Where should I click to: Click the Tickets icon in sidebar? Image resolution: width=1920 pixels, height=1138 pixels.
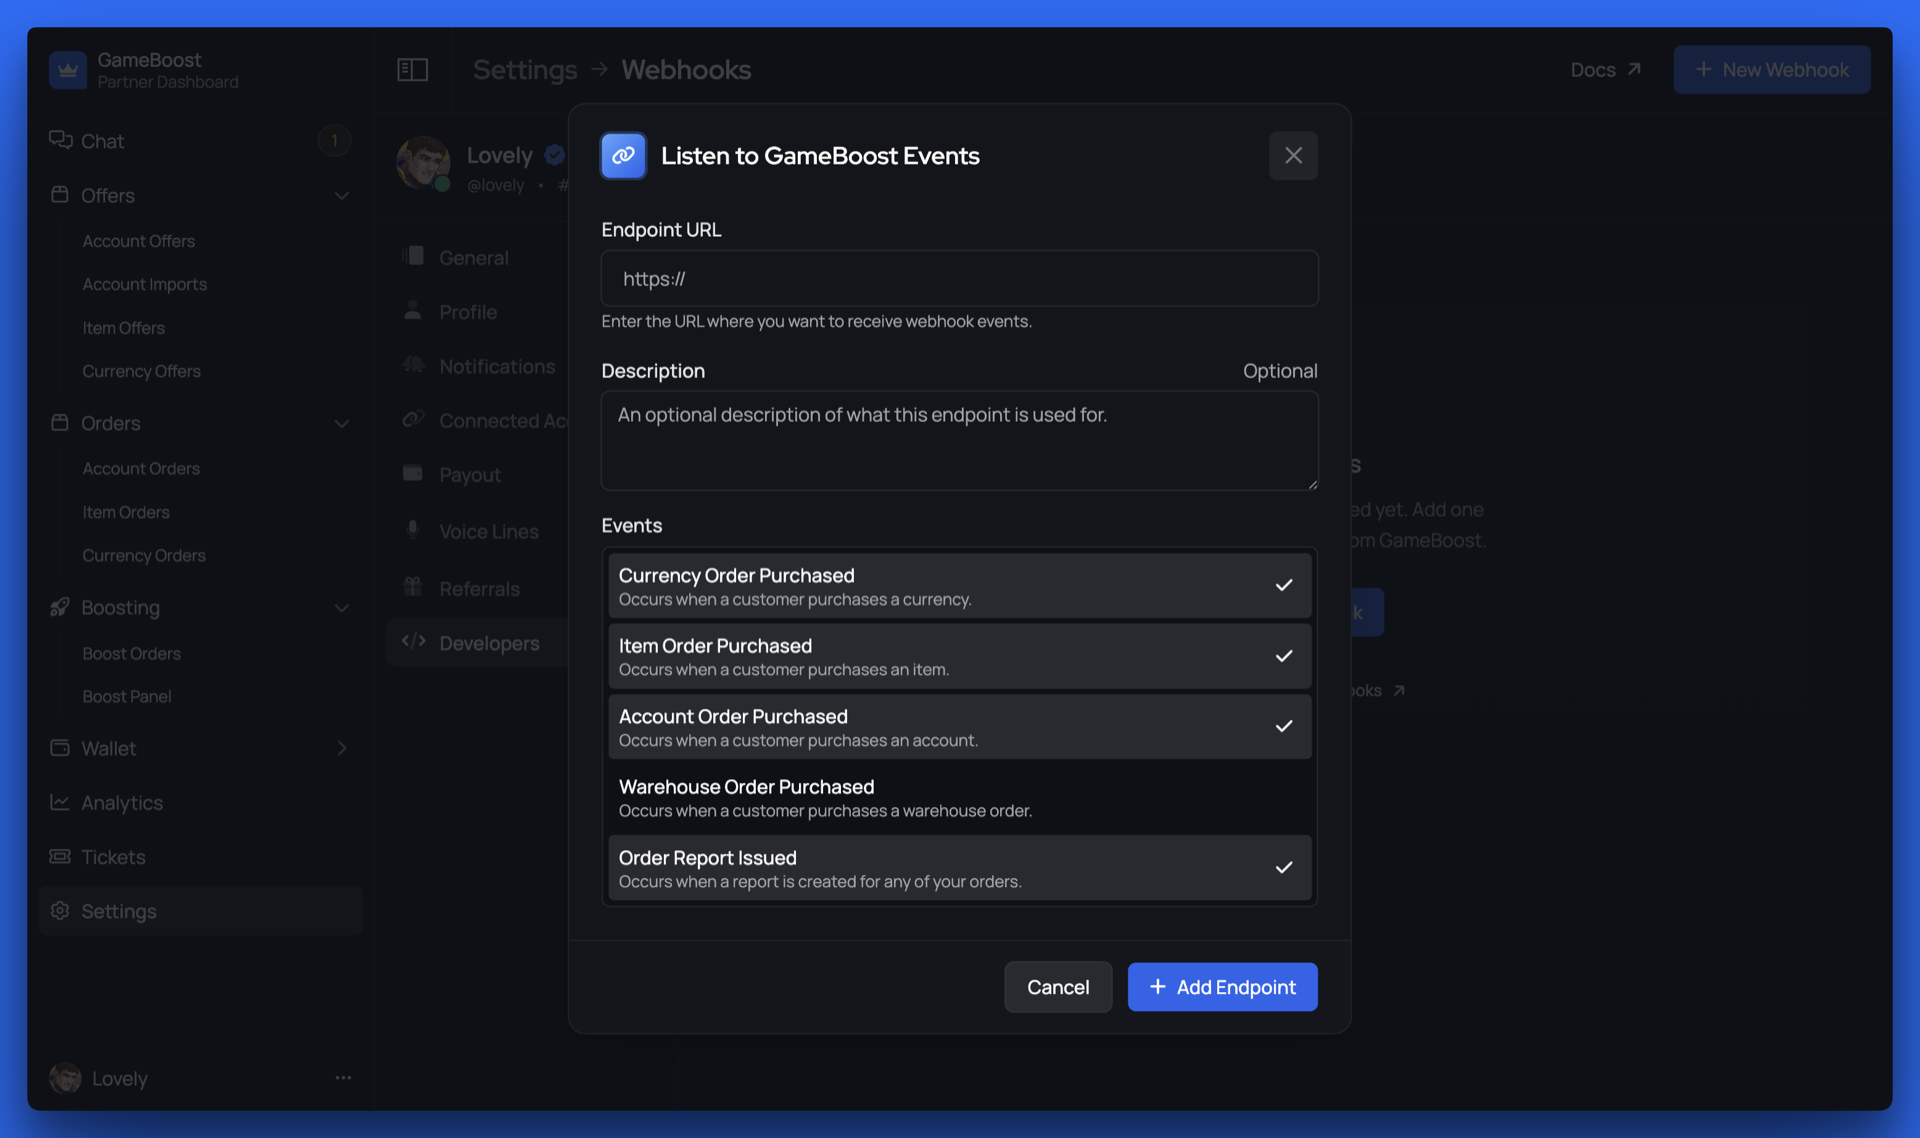[60, 856]
